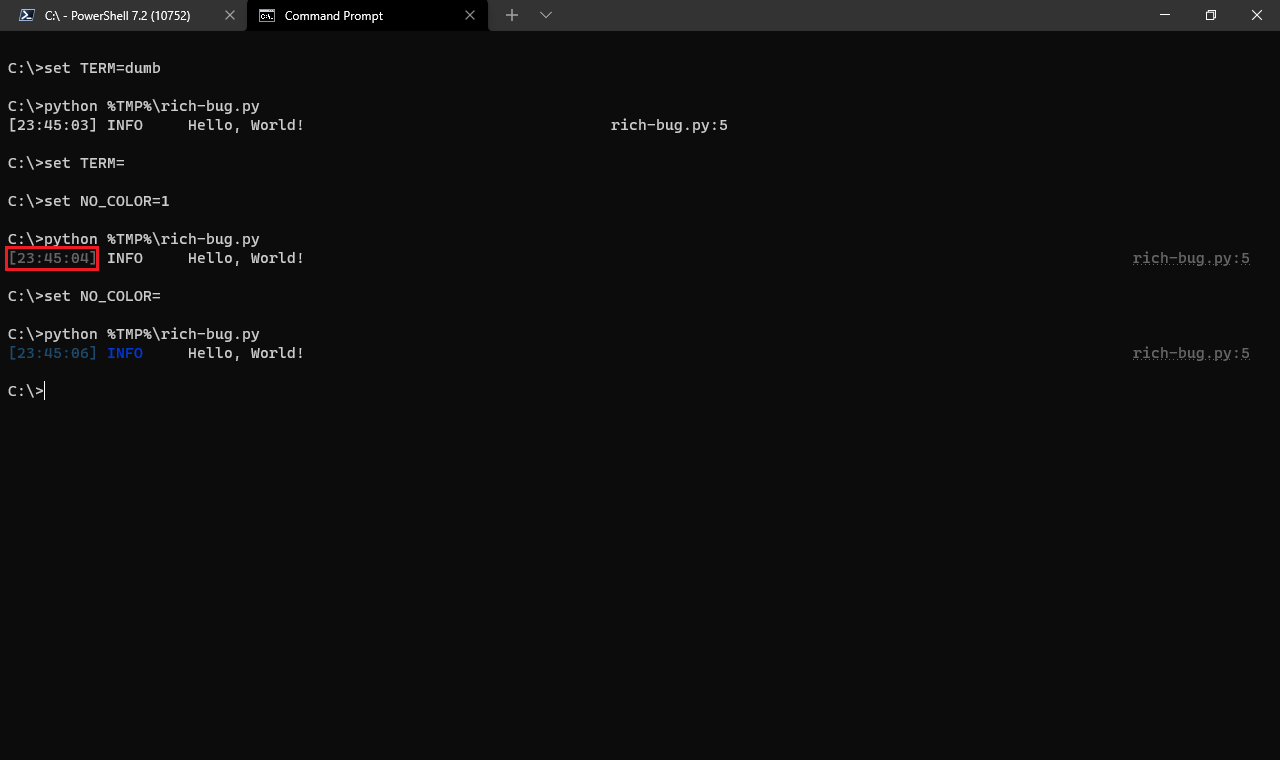1280x760 pixels.
Task: Click 'Hello, World!' on the 23:45:06 line
Action: tap(246, 353)
